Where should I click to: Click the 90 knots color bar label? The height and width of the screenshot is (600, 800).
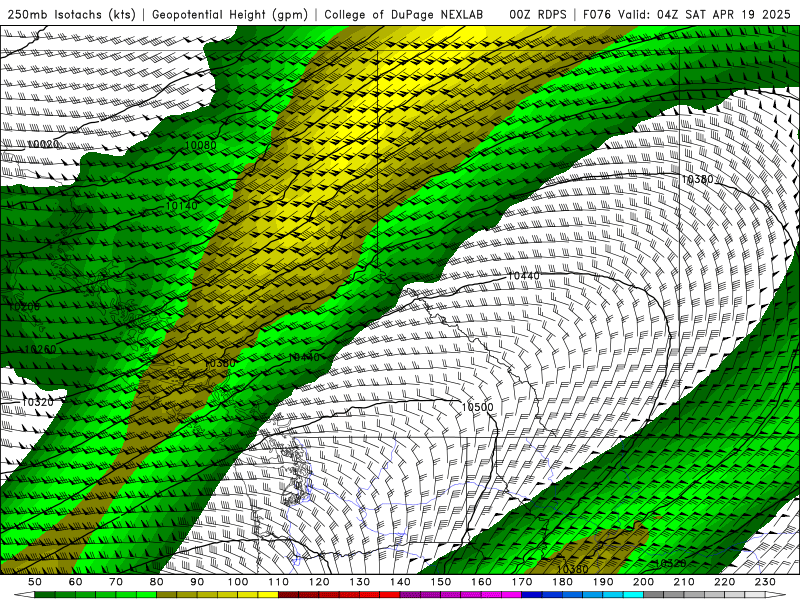click(197, 582)
